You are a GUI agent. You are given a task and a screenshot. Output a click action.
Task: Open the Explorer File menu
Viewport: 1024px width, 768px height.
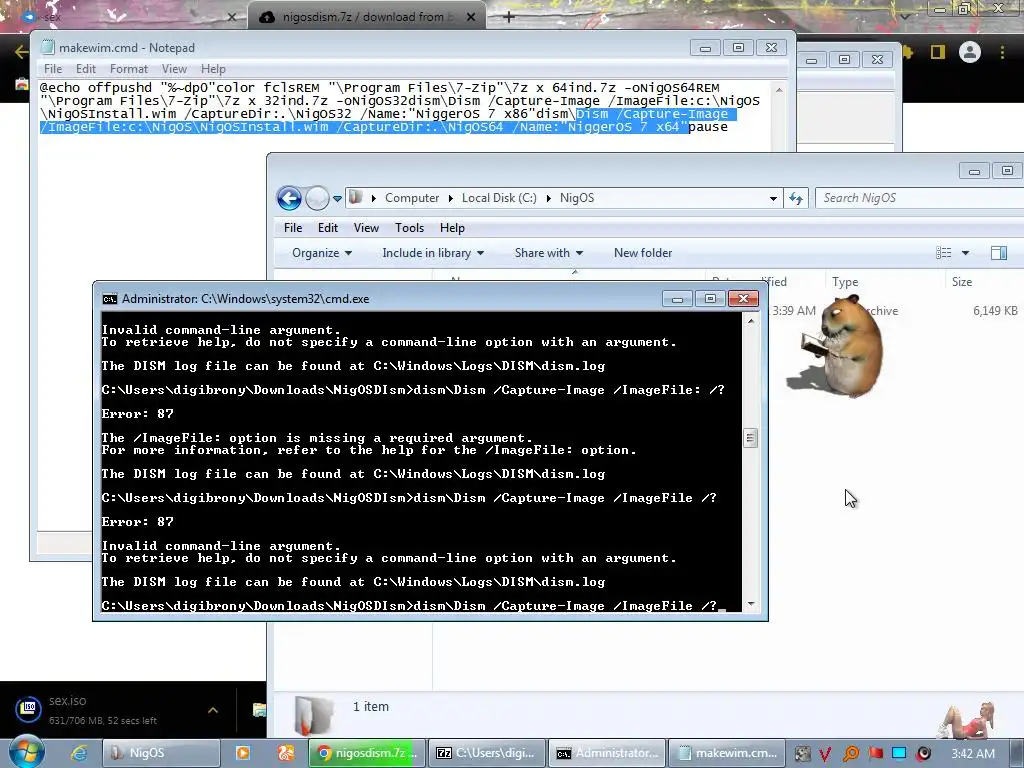[293, 228]
